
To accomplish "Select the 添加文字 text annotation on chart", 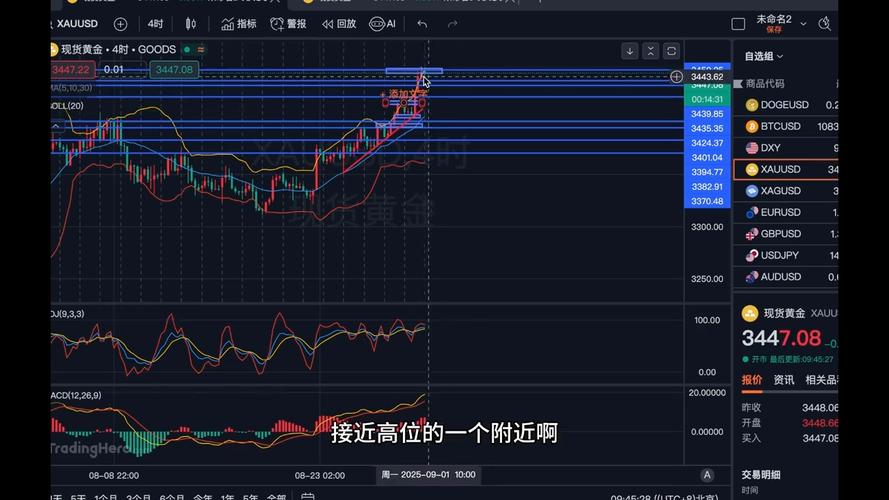I will [408, 94].
